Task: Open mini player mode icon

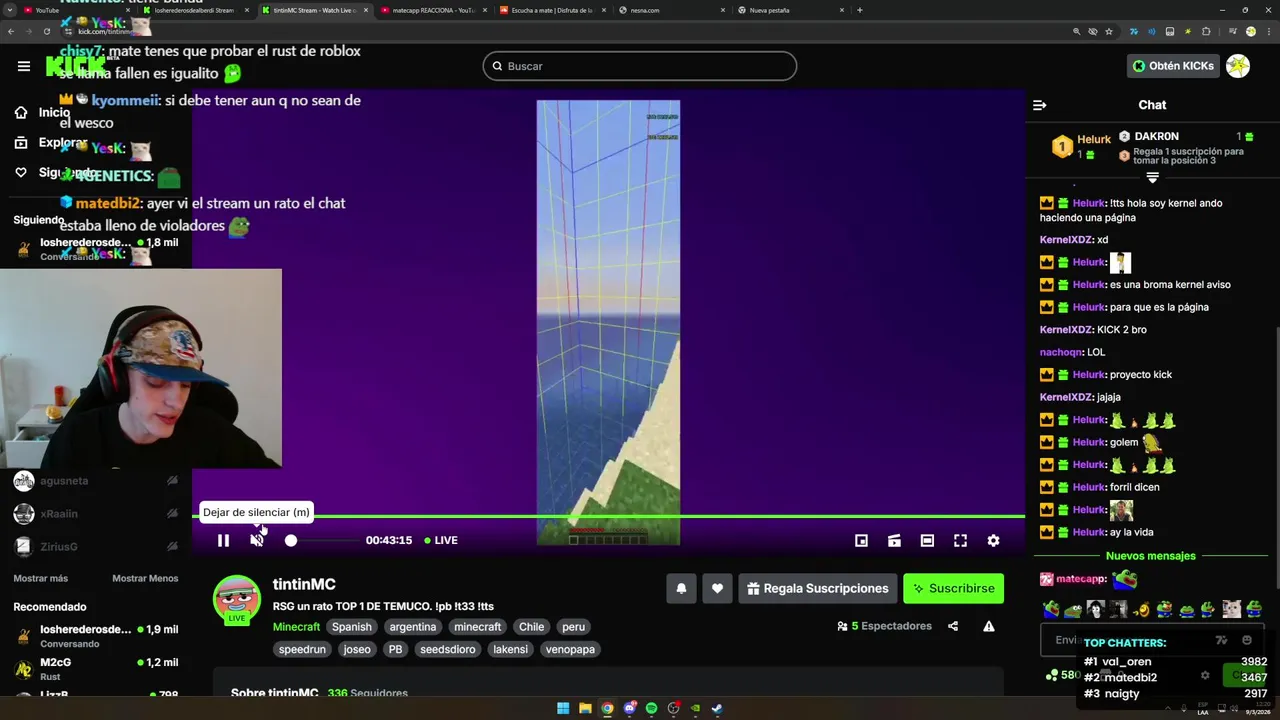Action: (x=861, y=540)
